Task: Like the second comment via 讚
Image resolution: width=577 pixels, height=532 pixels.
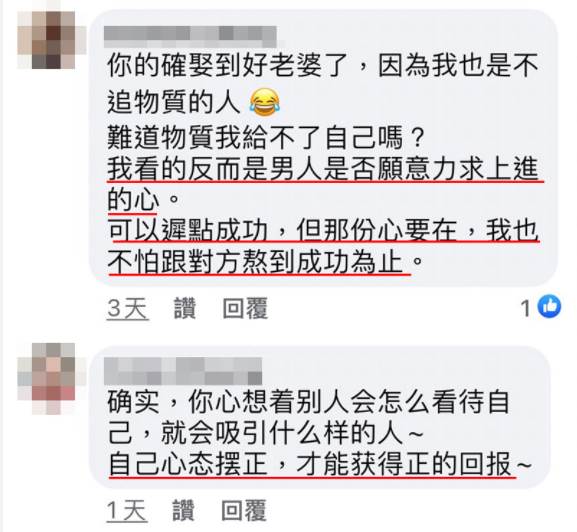Action: pos(184,510)
